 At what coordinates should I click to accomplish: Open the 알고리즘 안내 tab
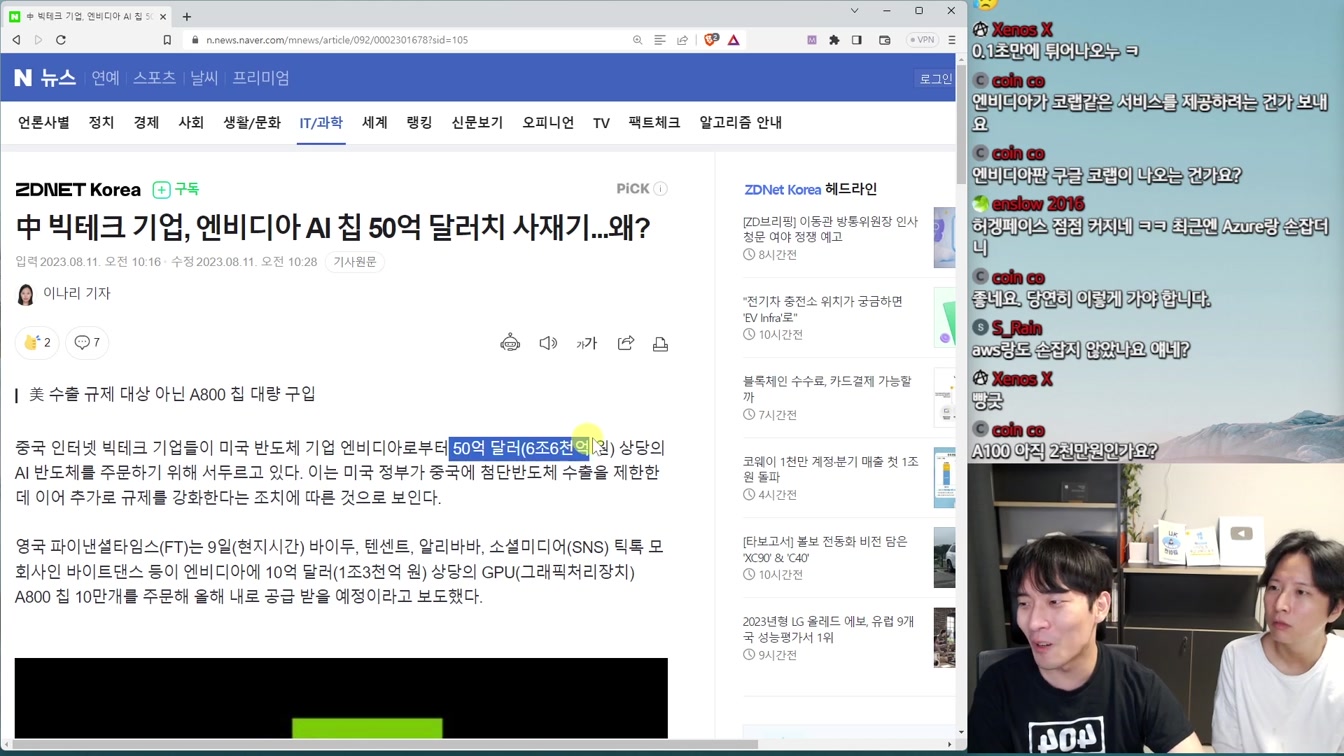click(740, 122)
